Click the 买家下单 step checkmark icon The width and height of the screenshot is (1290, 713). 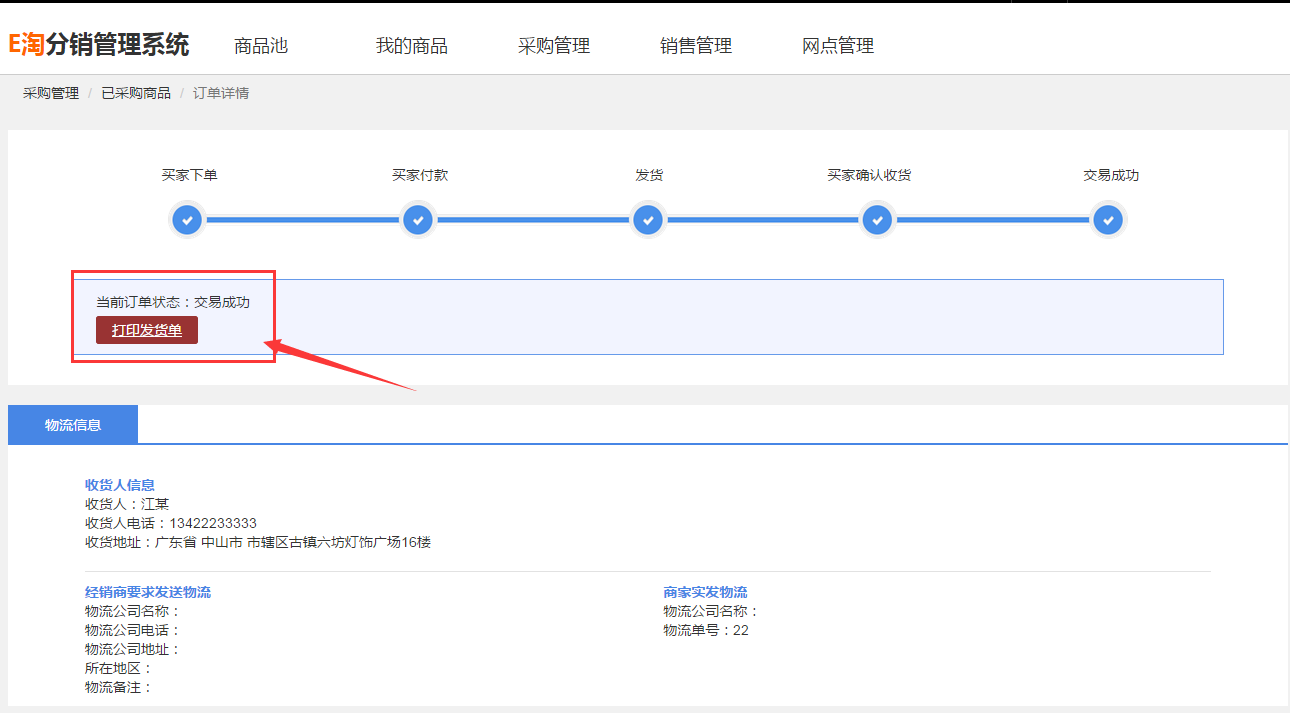pyautogui.click(x=188, y=220)
